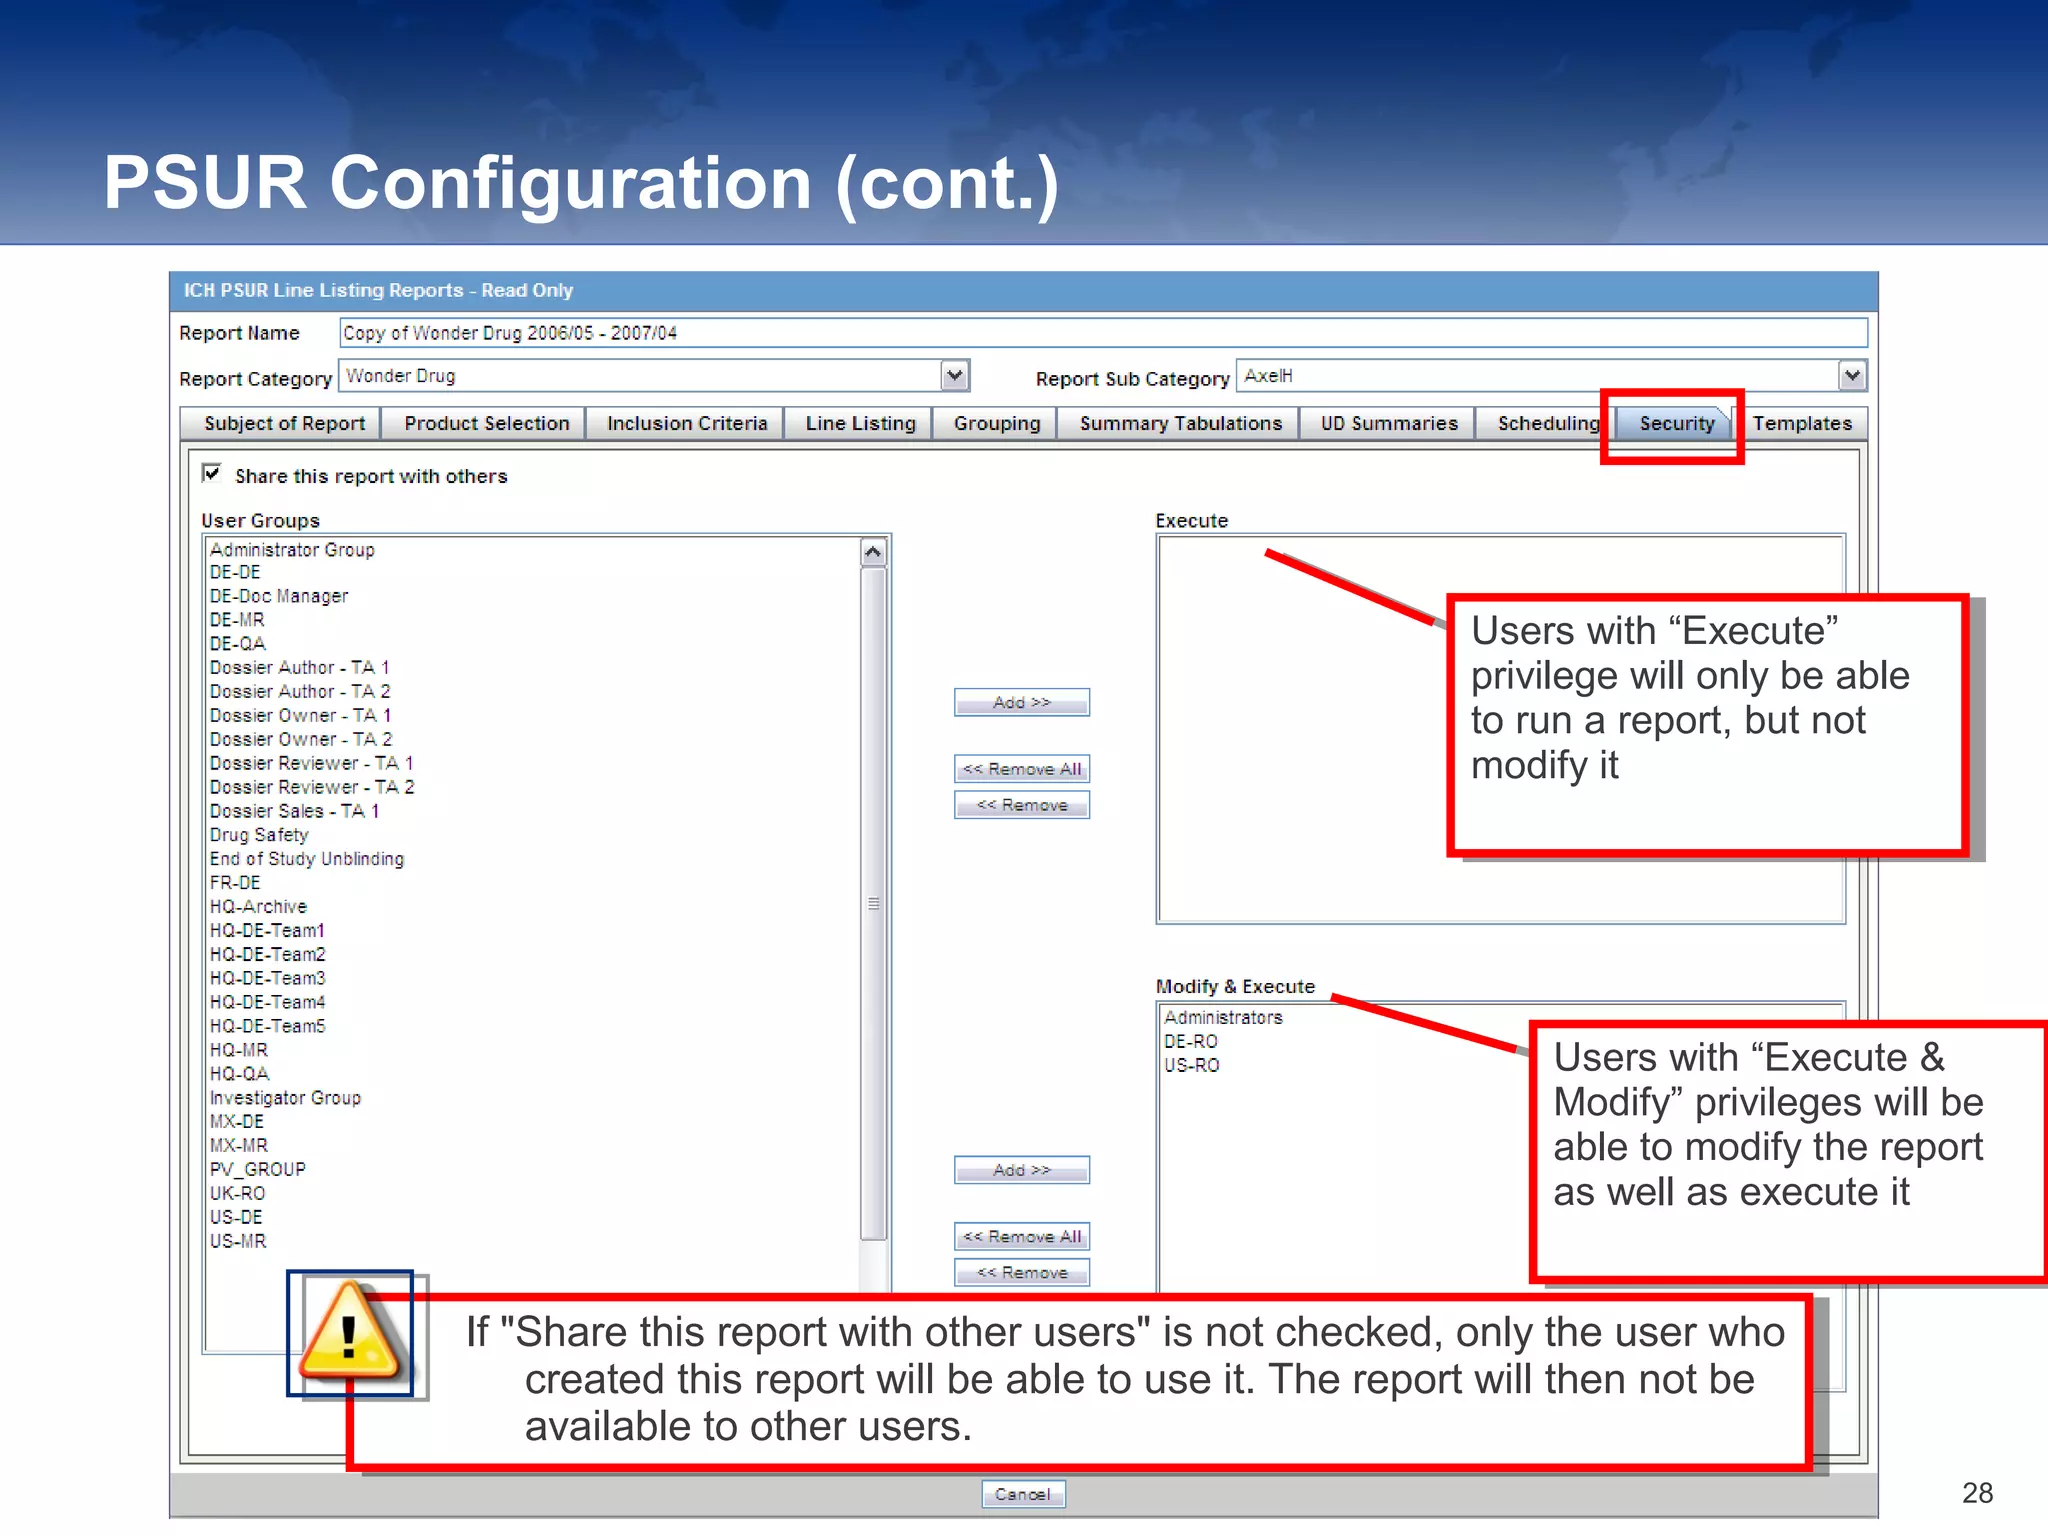Click the Cancel button

click(1022, 1493)
